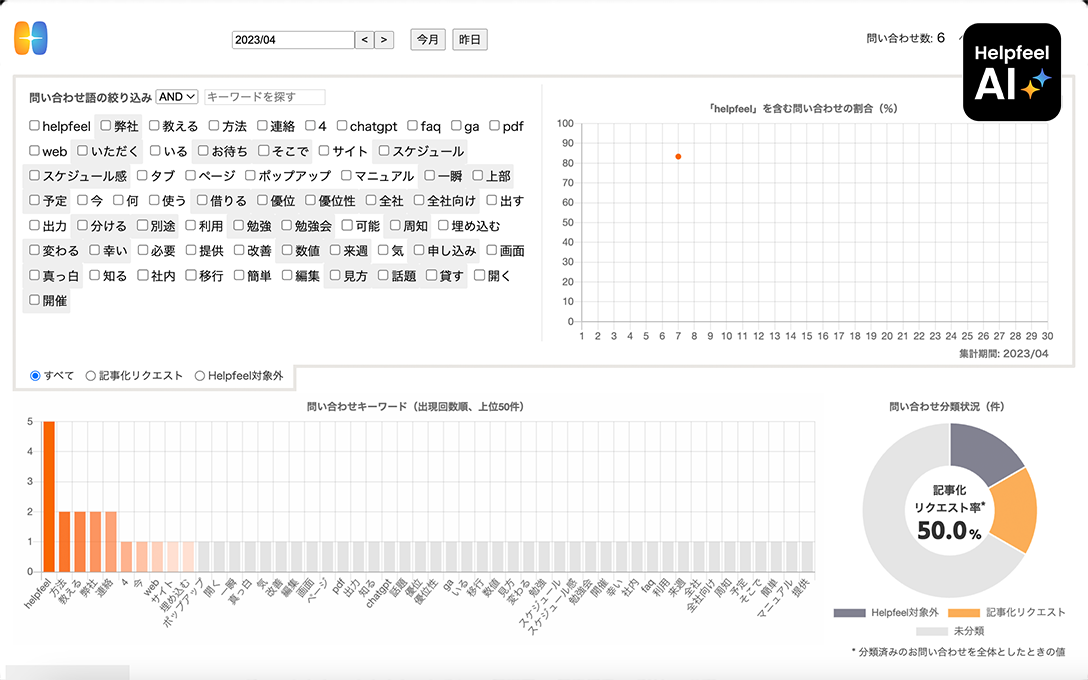Check the 勉強会 keyword checkbox
This screenshot has height=680, width=1088.
click(x=286, y=226)
